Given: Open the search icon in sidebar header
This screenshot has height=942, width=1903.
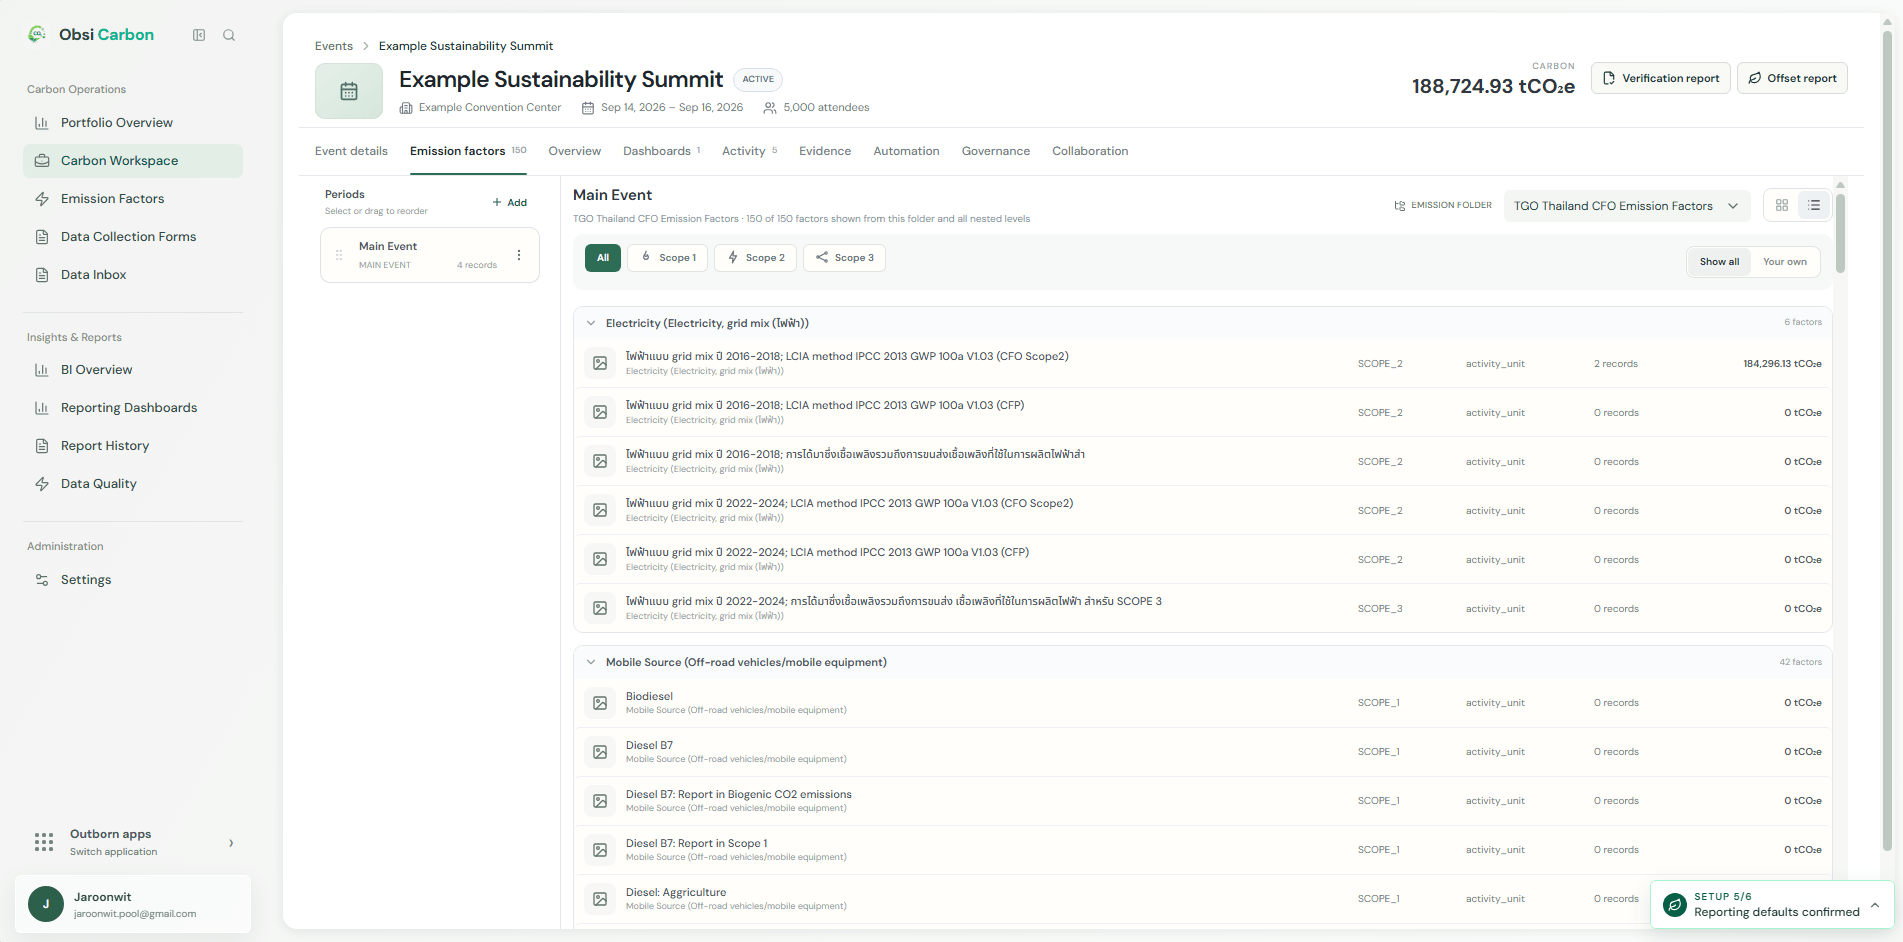Looking at the screenshot, I should tap(229, 35).
